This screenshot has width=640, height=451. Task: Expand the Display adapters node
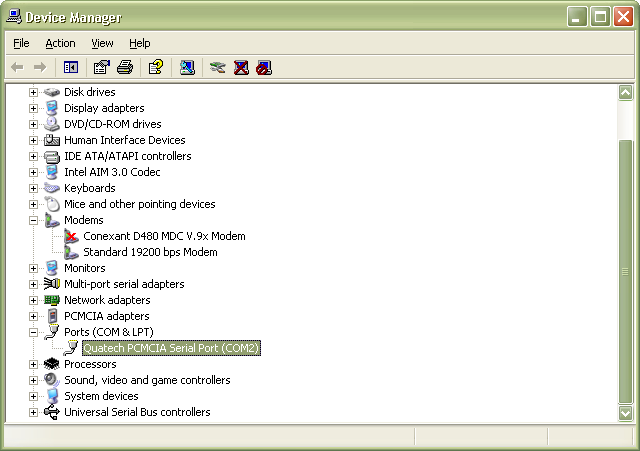pyautogui.click(x=33, y=108)
